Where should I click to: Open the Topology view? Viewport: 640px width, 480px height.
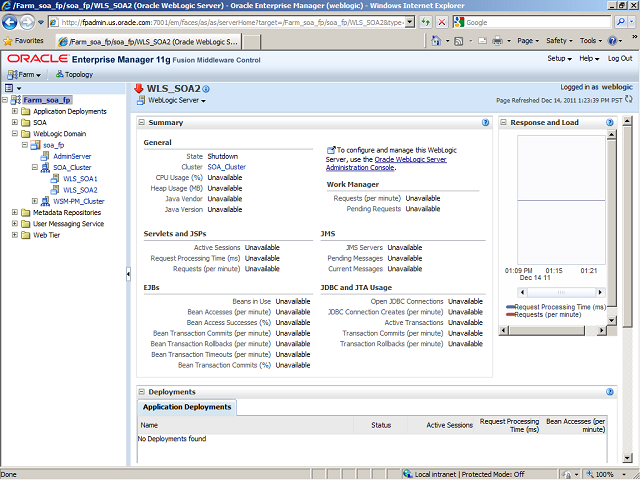tap(75, 74)
